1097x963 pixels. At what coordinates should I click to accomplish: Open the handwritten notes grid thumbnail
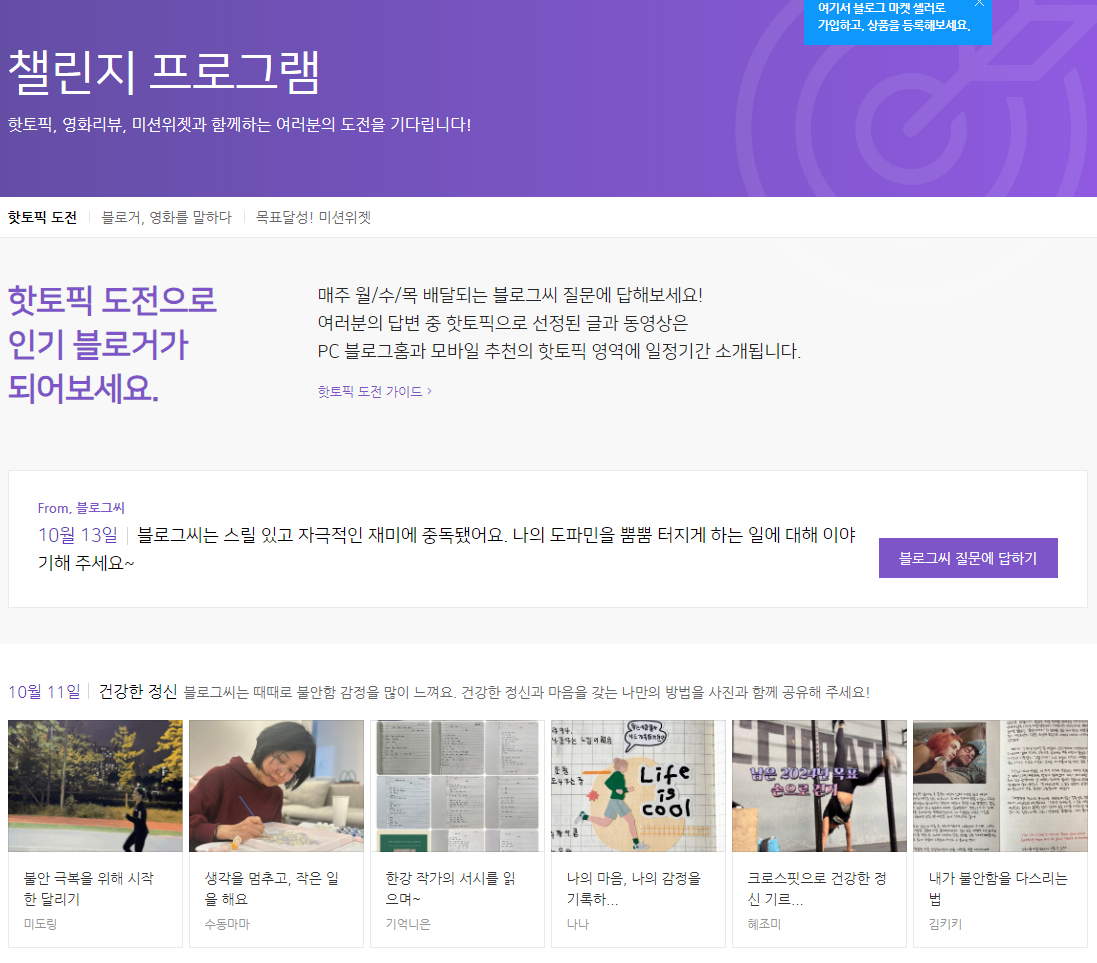(x=457, y=785)
